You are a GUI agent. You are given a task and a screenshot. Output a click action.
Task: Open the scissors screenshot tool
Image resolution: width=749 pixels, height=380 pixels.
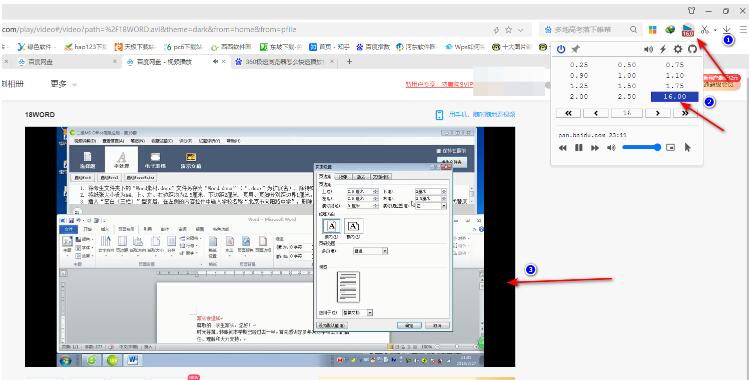click(x=705, y=30)
